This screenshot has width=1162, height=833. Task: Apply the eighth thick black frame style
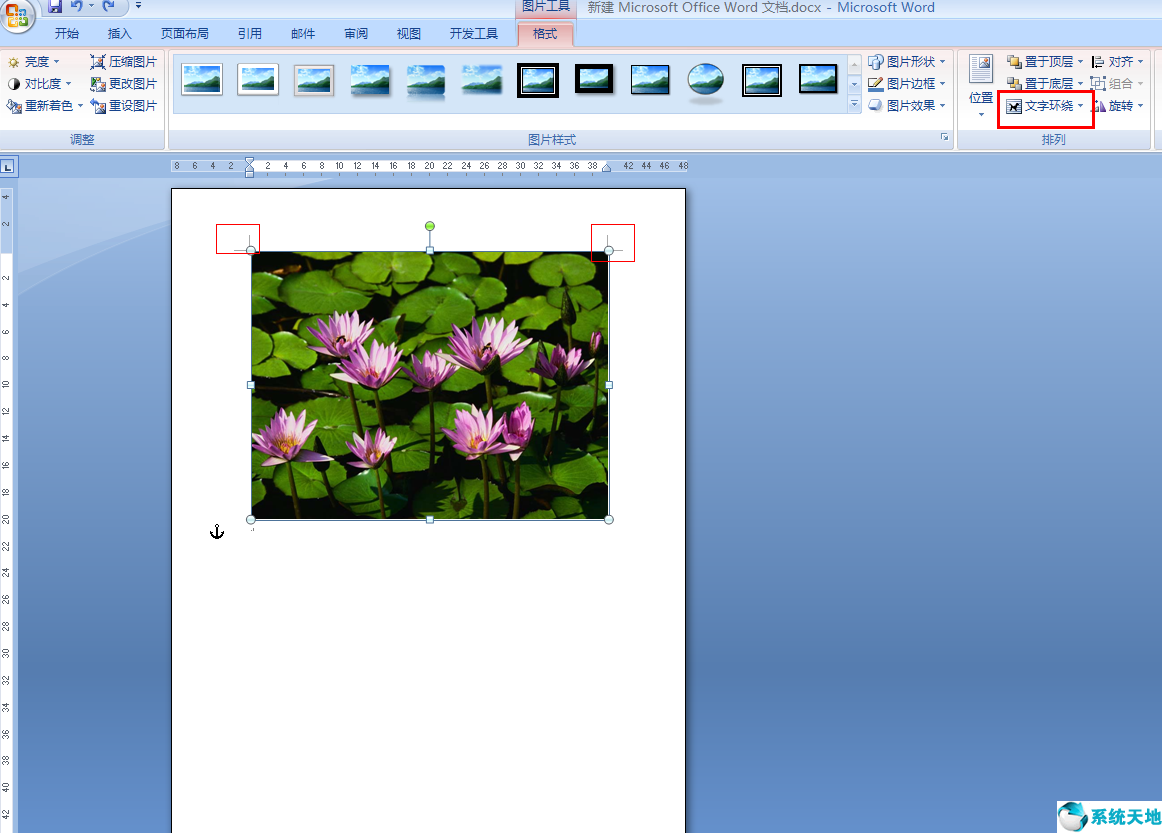(594, 79)
